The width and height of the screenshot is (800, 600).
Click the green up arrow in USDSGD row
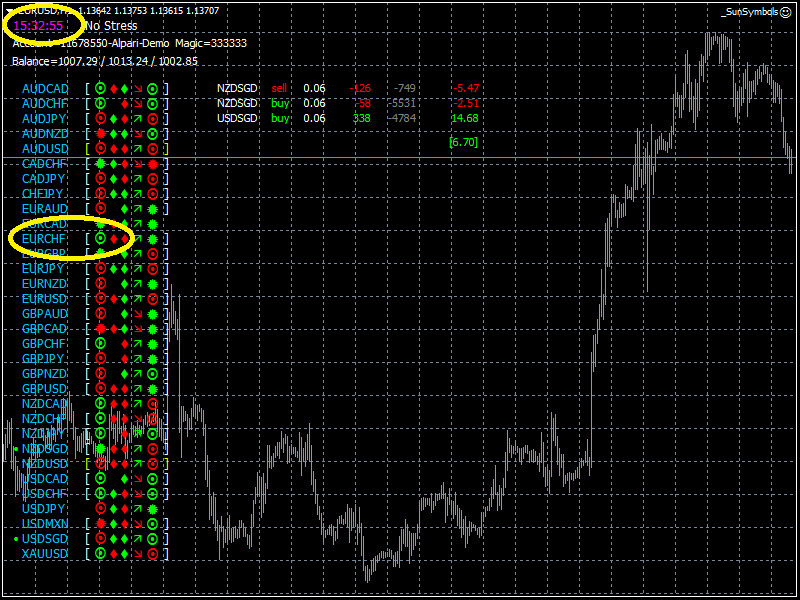[139, 539]
